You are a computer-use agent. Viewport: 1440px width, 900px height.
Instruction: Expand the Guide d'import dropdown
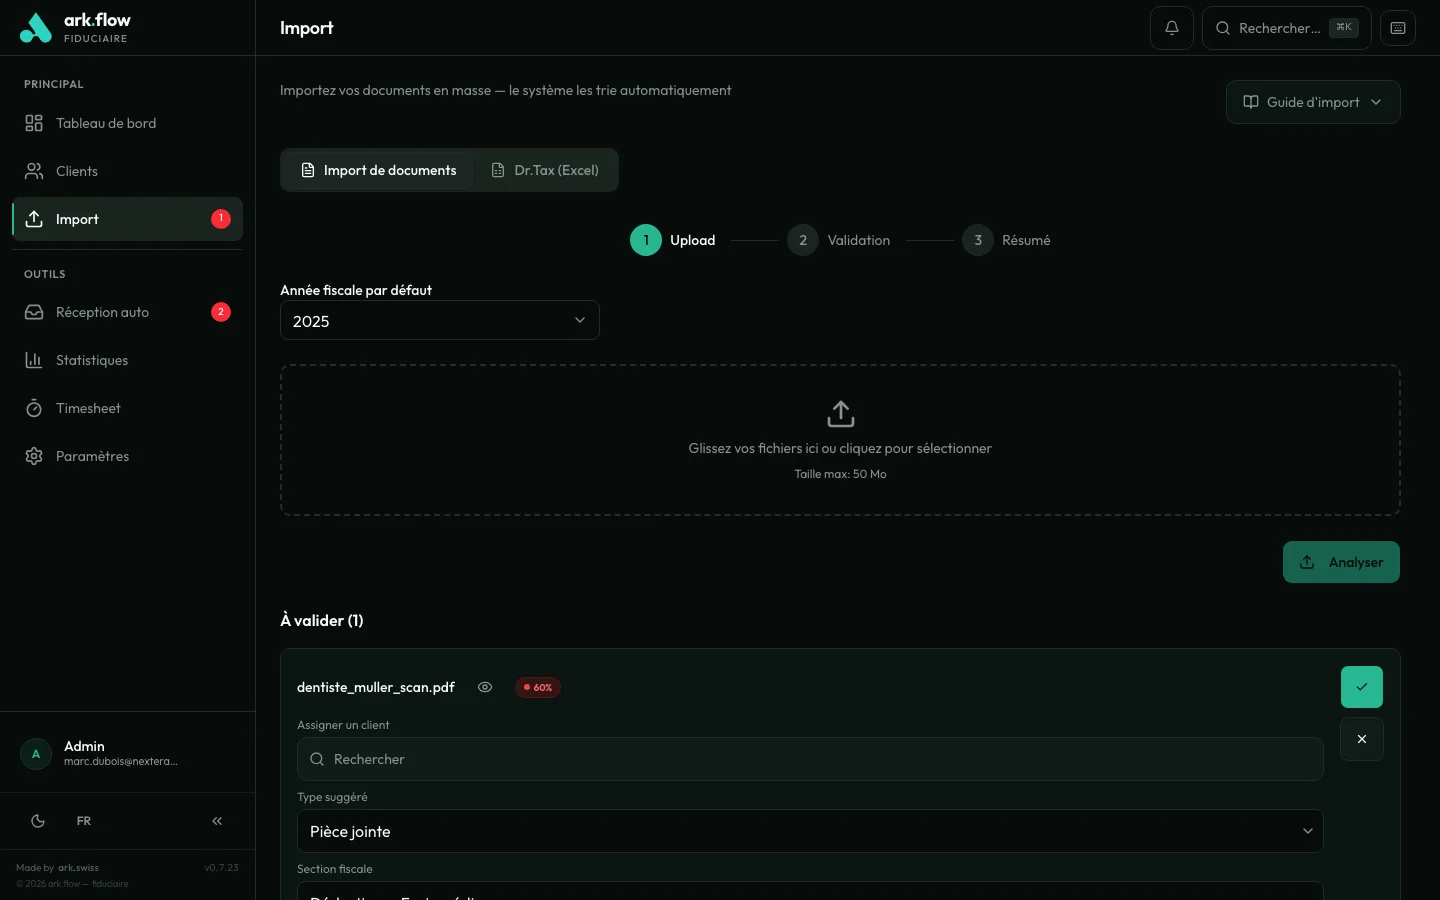pos(1312,102)
